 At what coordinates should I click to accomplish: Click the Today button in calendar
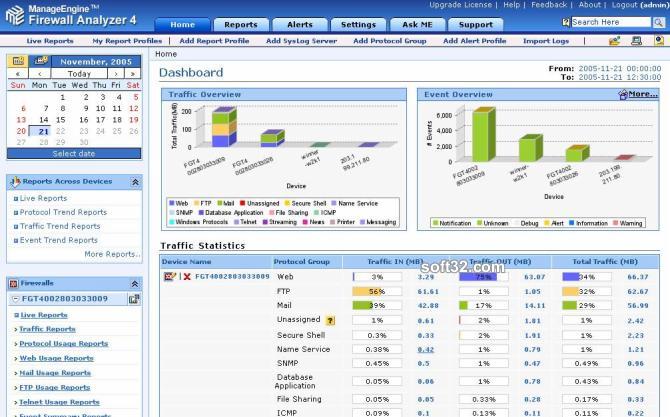pyautogui.click(x=79, y=73)
